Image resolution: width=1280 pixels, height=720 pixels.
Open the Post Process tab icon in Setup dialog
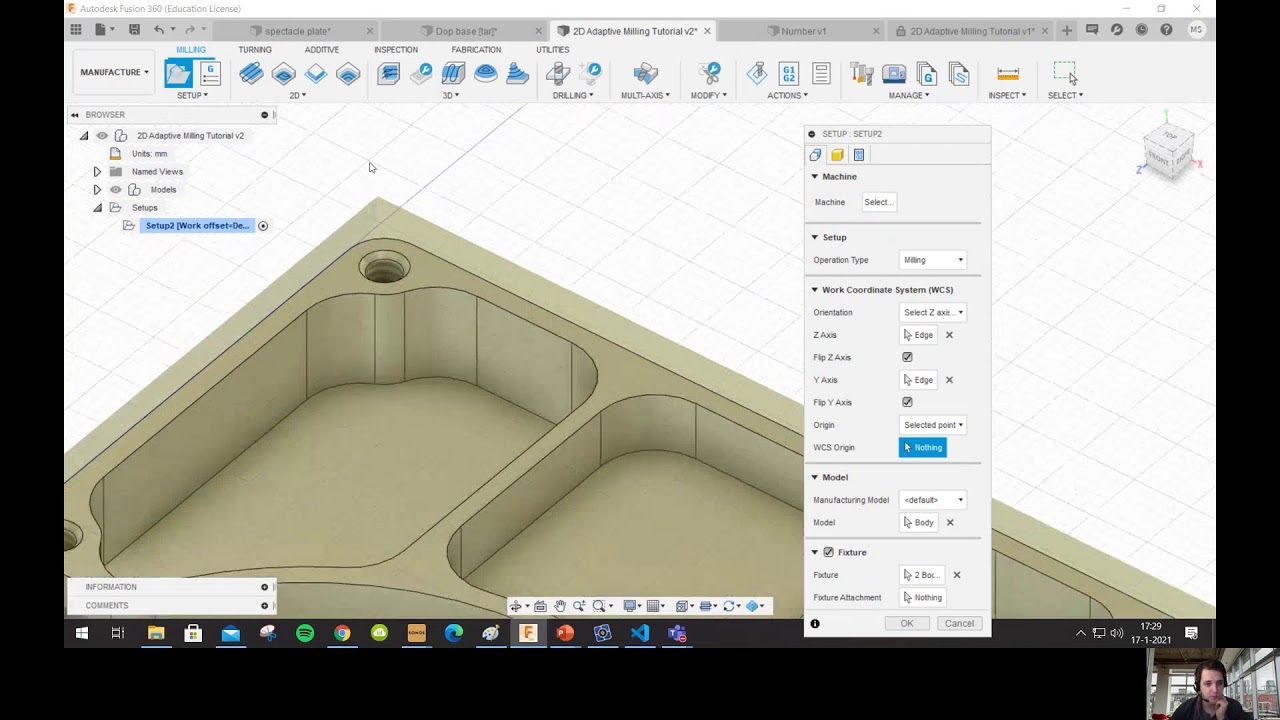coord(859,155)
